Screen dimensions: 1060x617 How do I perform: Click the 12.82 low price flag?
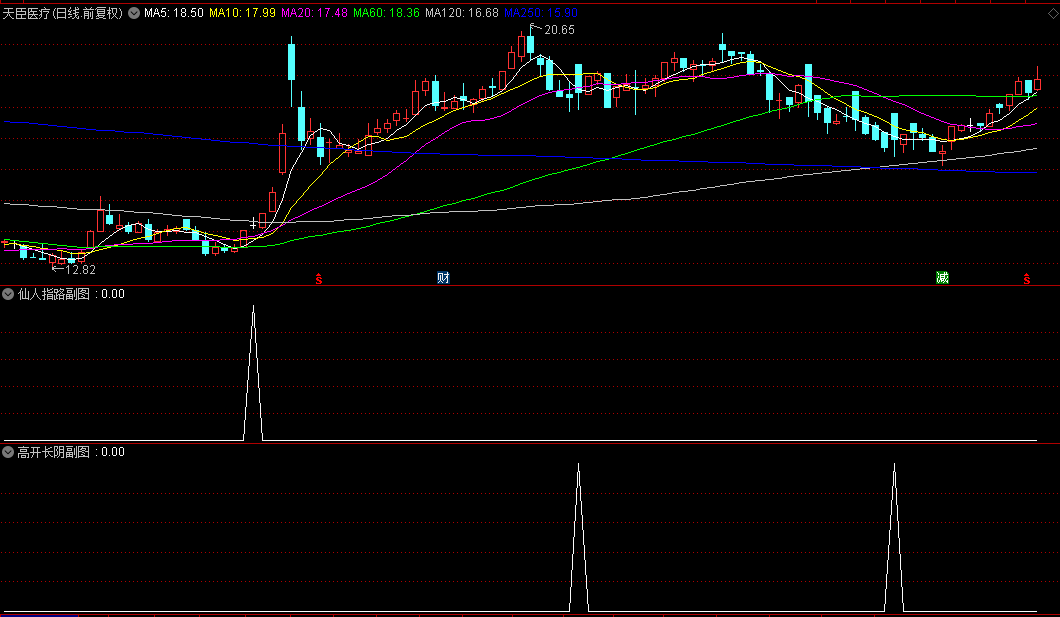click(x=76, y=269)
